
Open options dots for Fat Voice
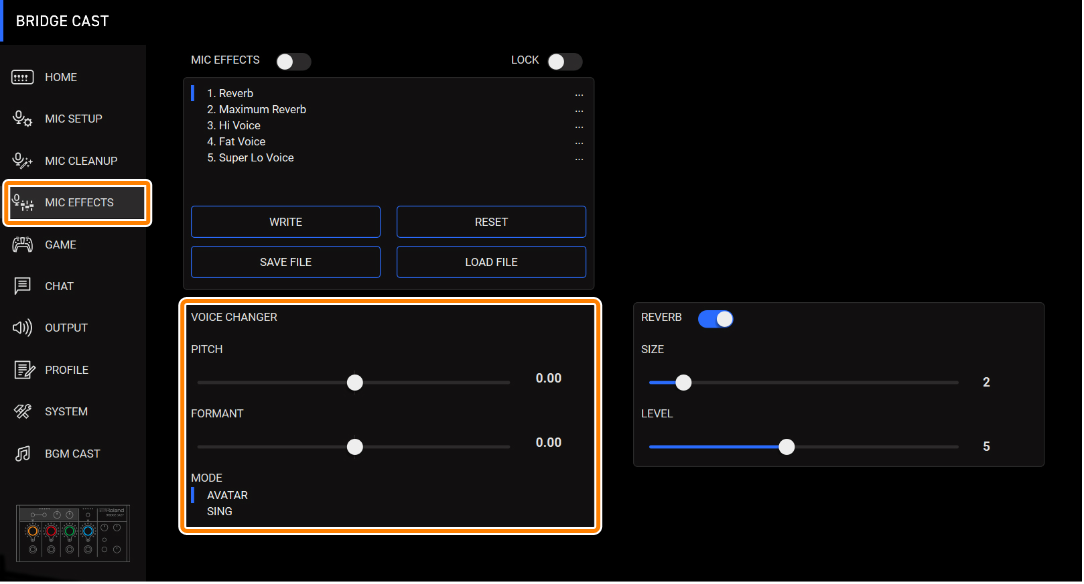(x=579, y=143)
